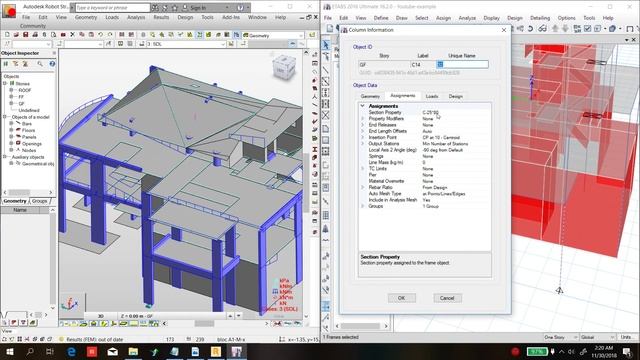The height and width of the screenshot is (360, 640).
Task: Expand the ROOF story tree node
Action: [x=11, y=90]
